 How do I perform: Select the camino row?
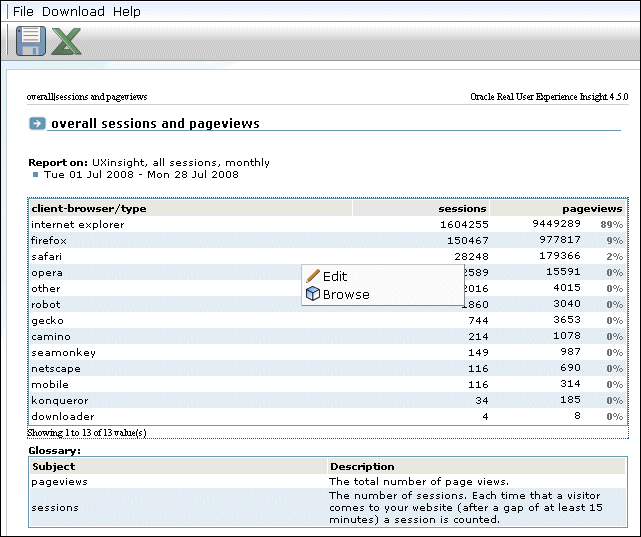pos(328,336)
